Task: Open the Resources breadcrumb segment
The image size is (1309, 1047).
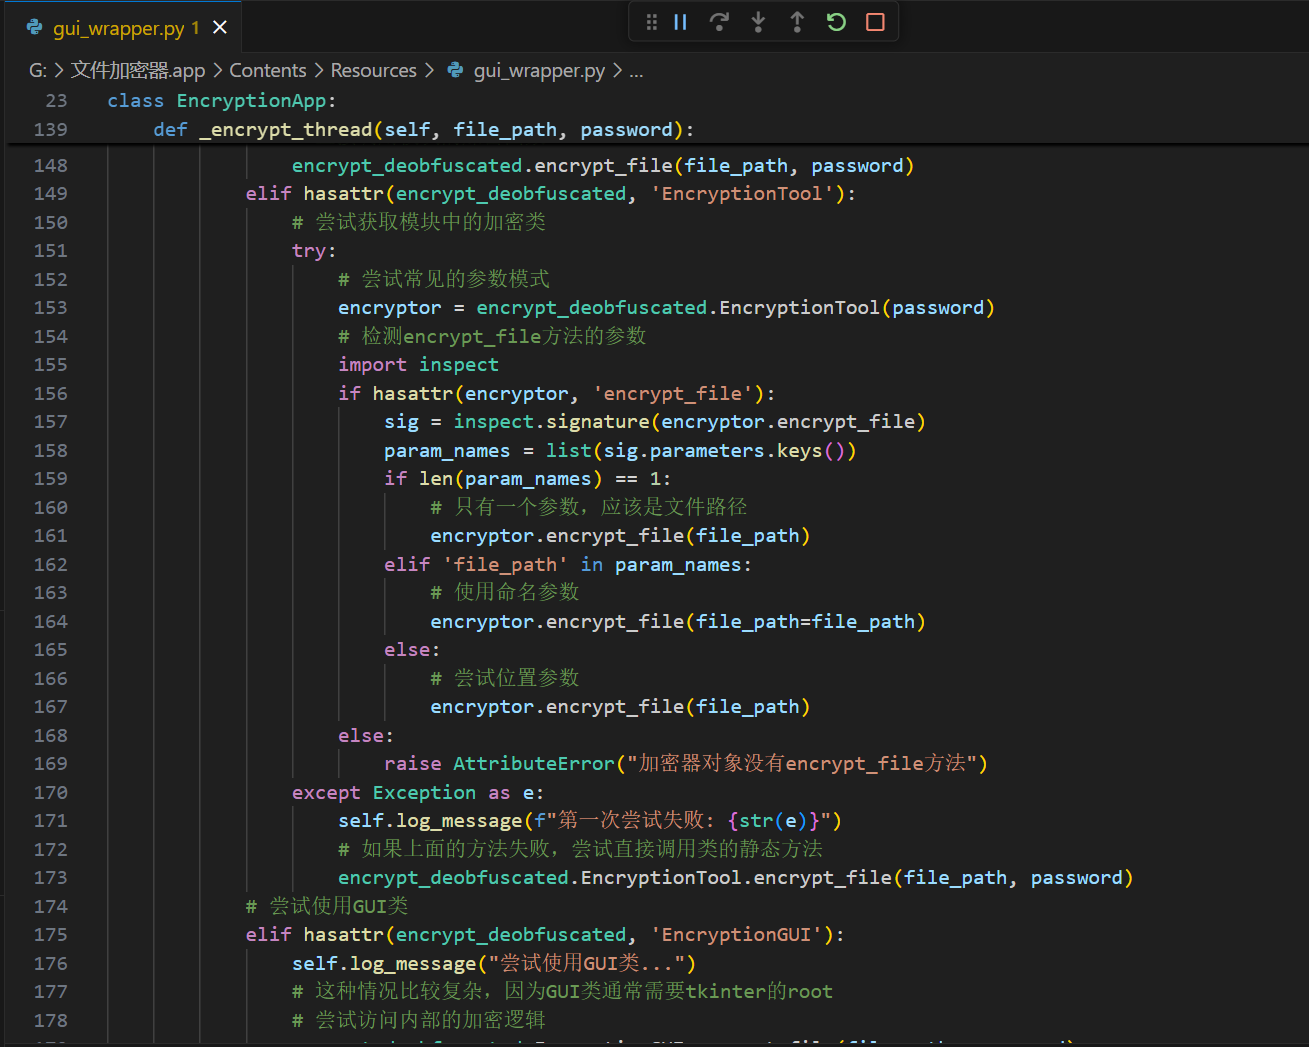Action: 373,70
